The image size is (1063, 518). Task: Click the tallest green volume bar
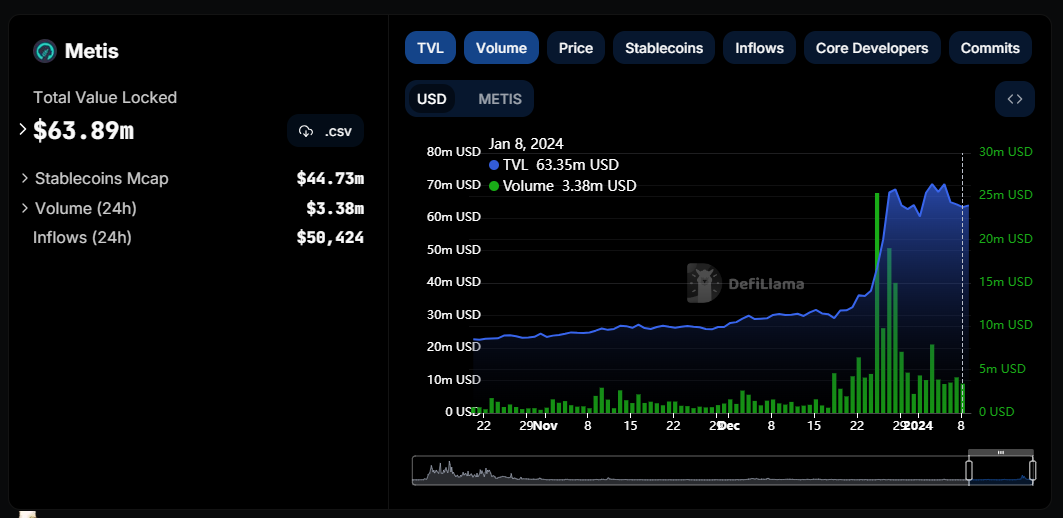(x=877, y=303)
